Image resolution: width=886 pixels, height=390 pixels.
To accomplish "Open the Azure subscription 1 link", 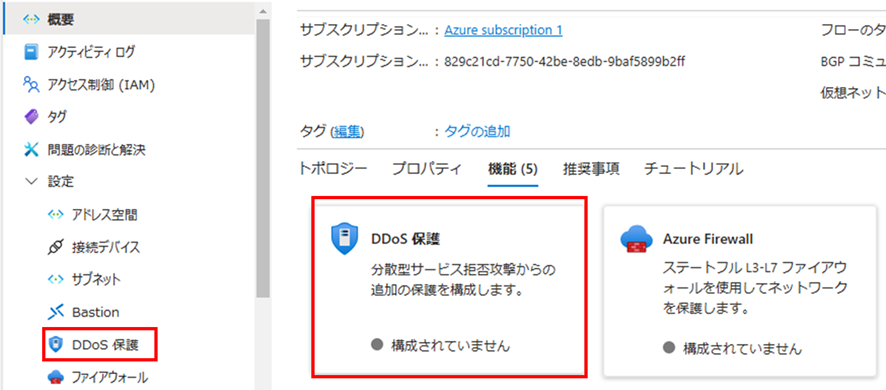I will pyautogui.click(x=503, y=30).
